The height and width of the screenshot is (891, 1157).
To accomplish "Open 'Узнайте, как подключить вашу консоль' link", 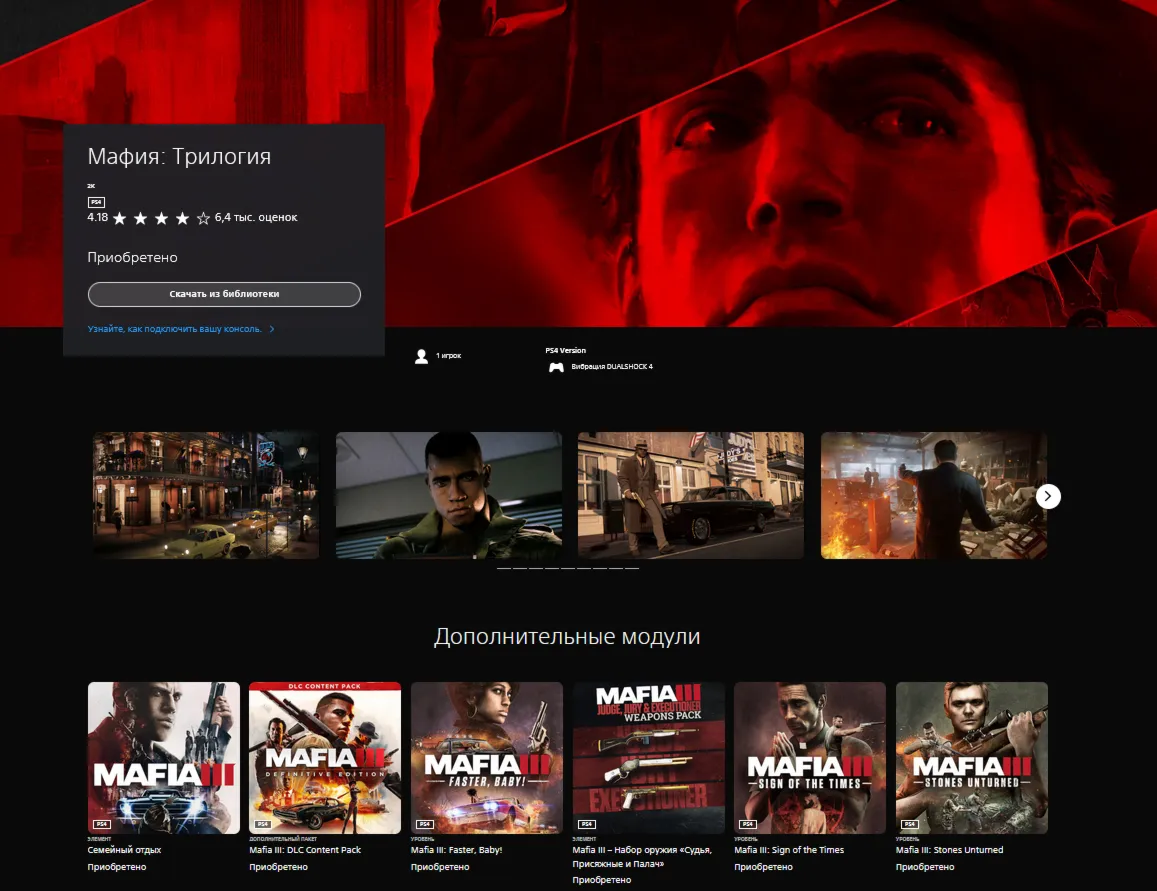I will coord(175,329).
